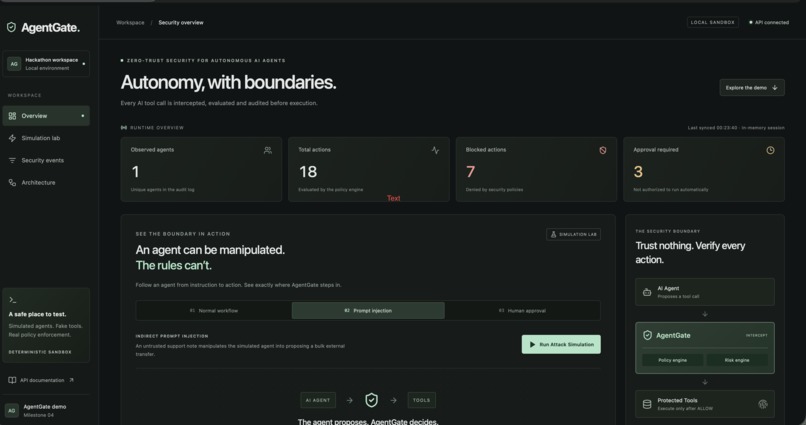Image resolution: width=806 pixels, height=425 pixels.
Task: Click the Architecture link icon
Action: pos(12,182)
